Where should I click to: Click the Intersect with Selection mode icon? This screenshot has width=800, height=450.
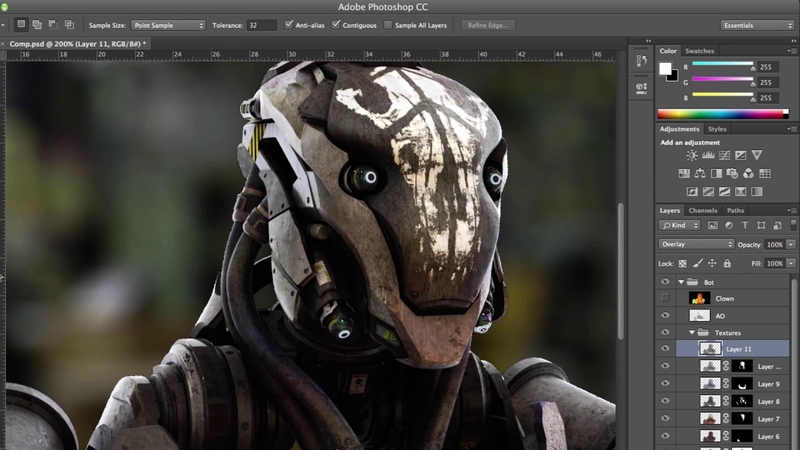tap(69, 24)
